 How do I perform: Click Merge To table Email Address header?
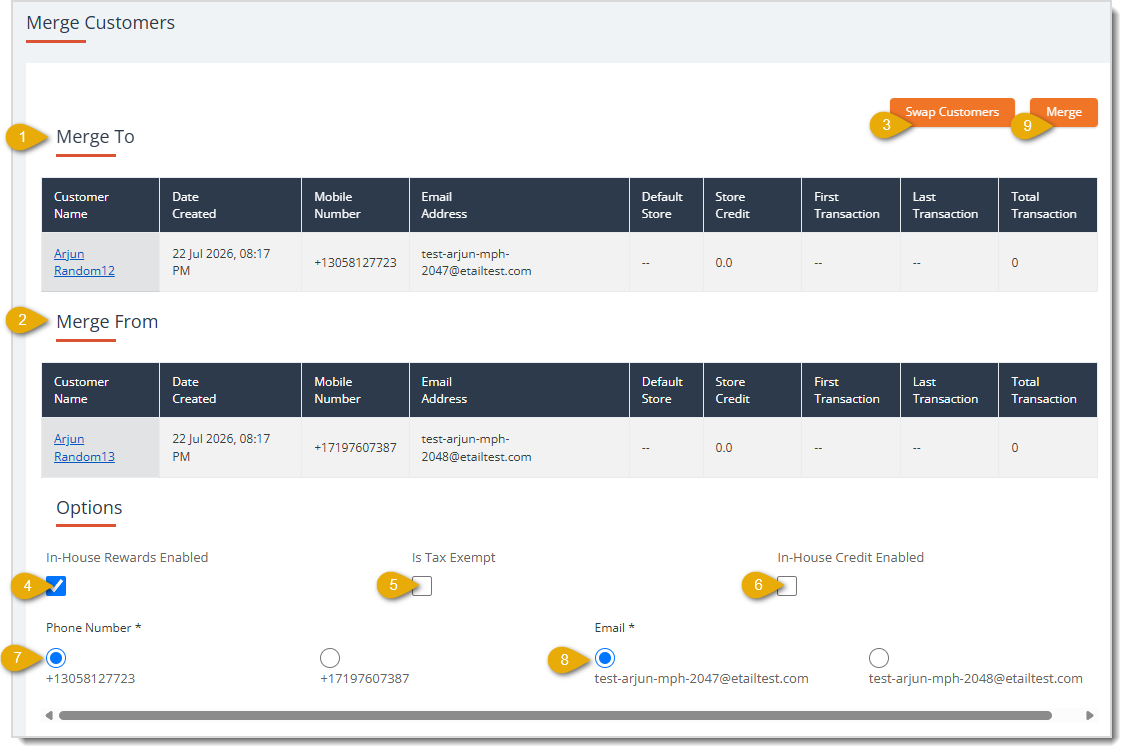tap(519, 205)
